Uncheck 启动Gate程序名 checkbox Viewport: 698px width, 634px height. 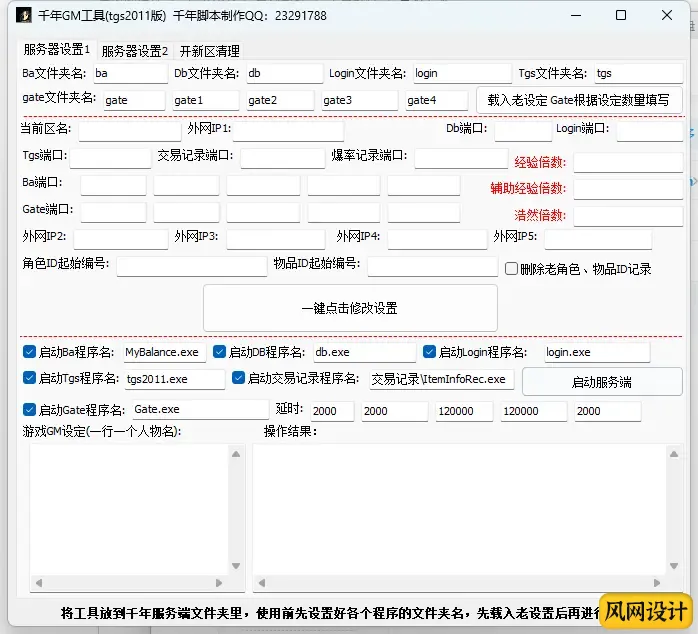[29, 409]
